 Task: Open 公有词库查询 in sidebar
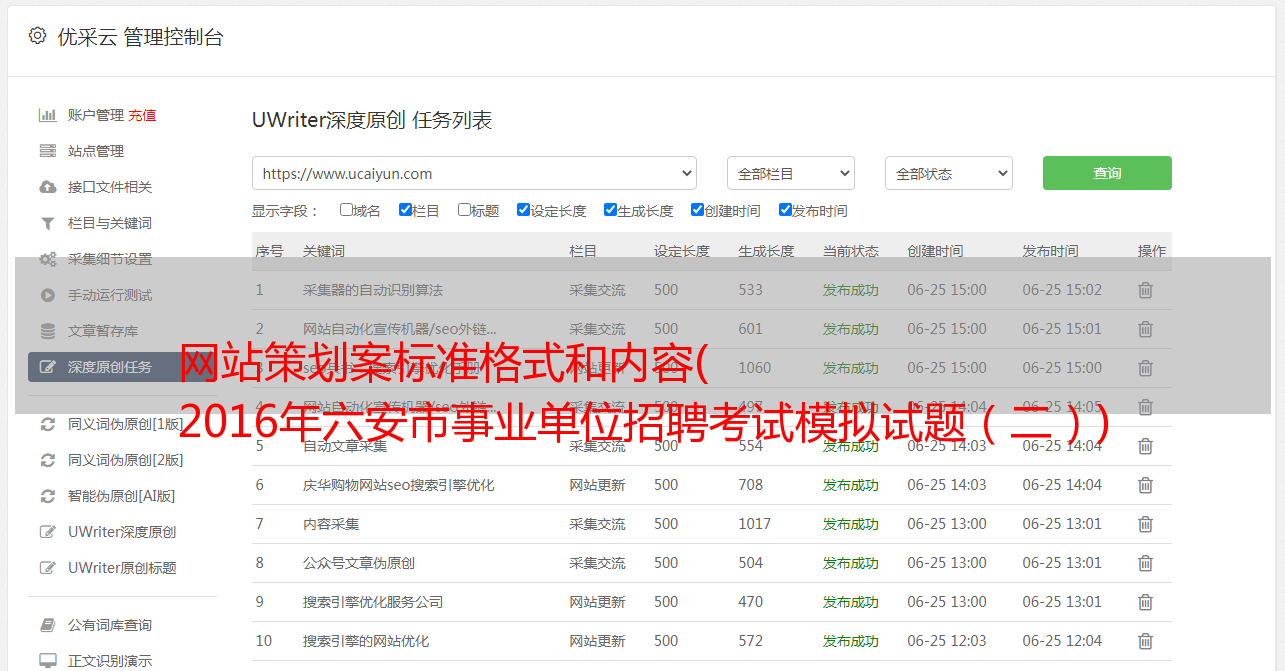pos(110,625)
